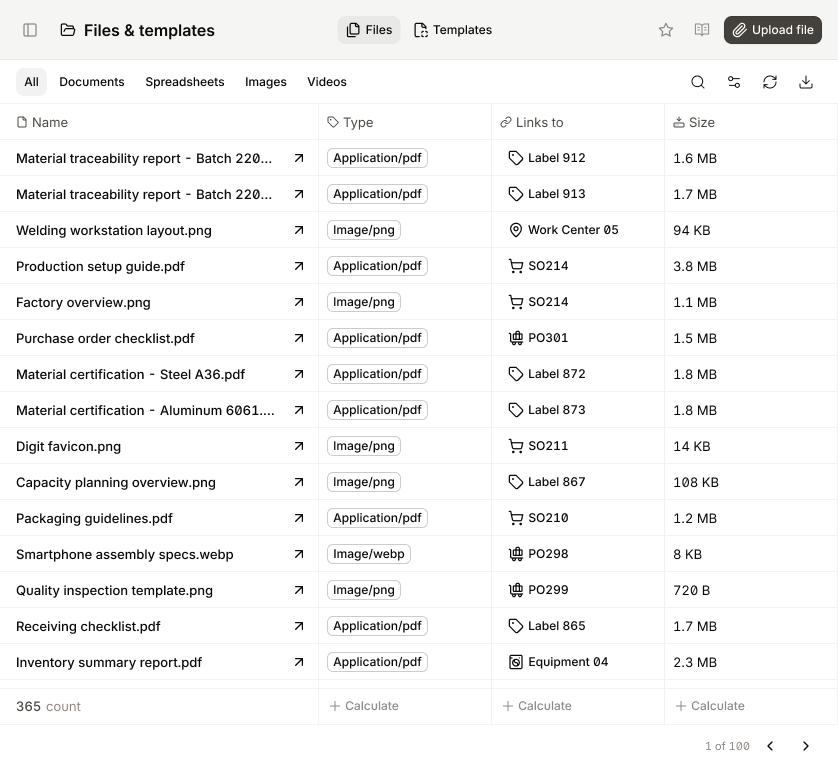Open arrow for traceability report linked to Label 912
Screen dimensions: 838x768
[299, 158]
